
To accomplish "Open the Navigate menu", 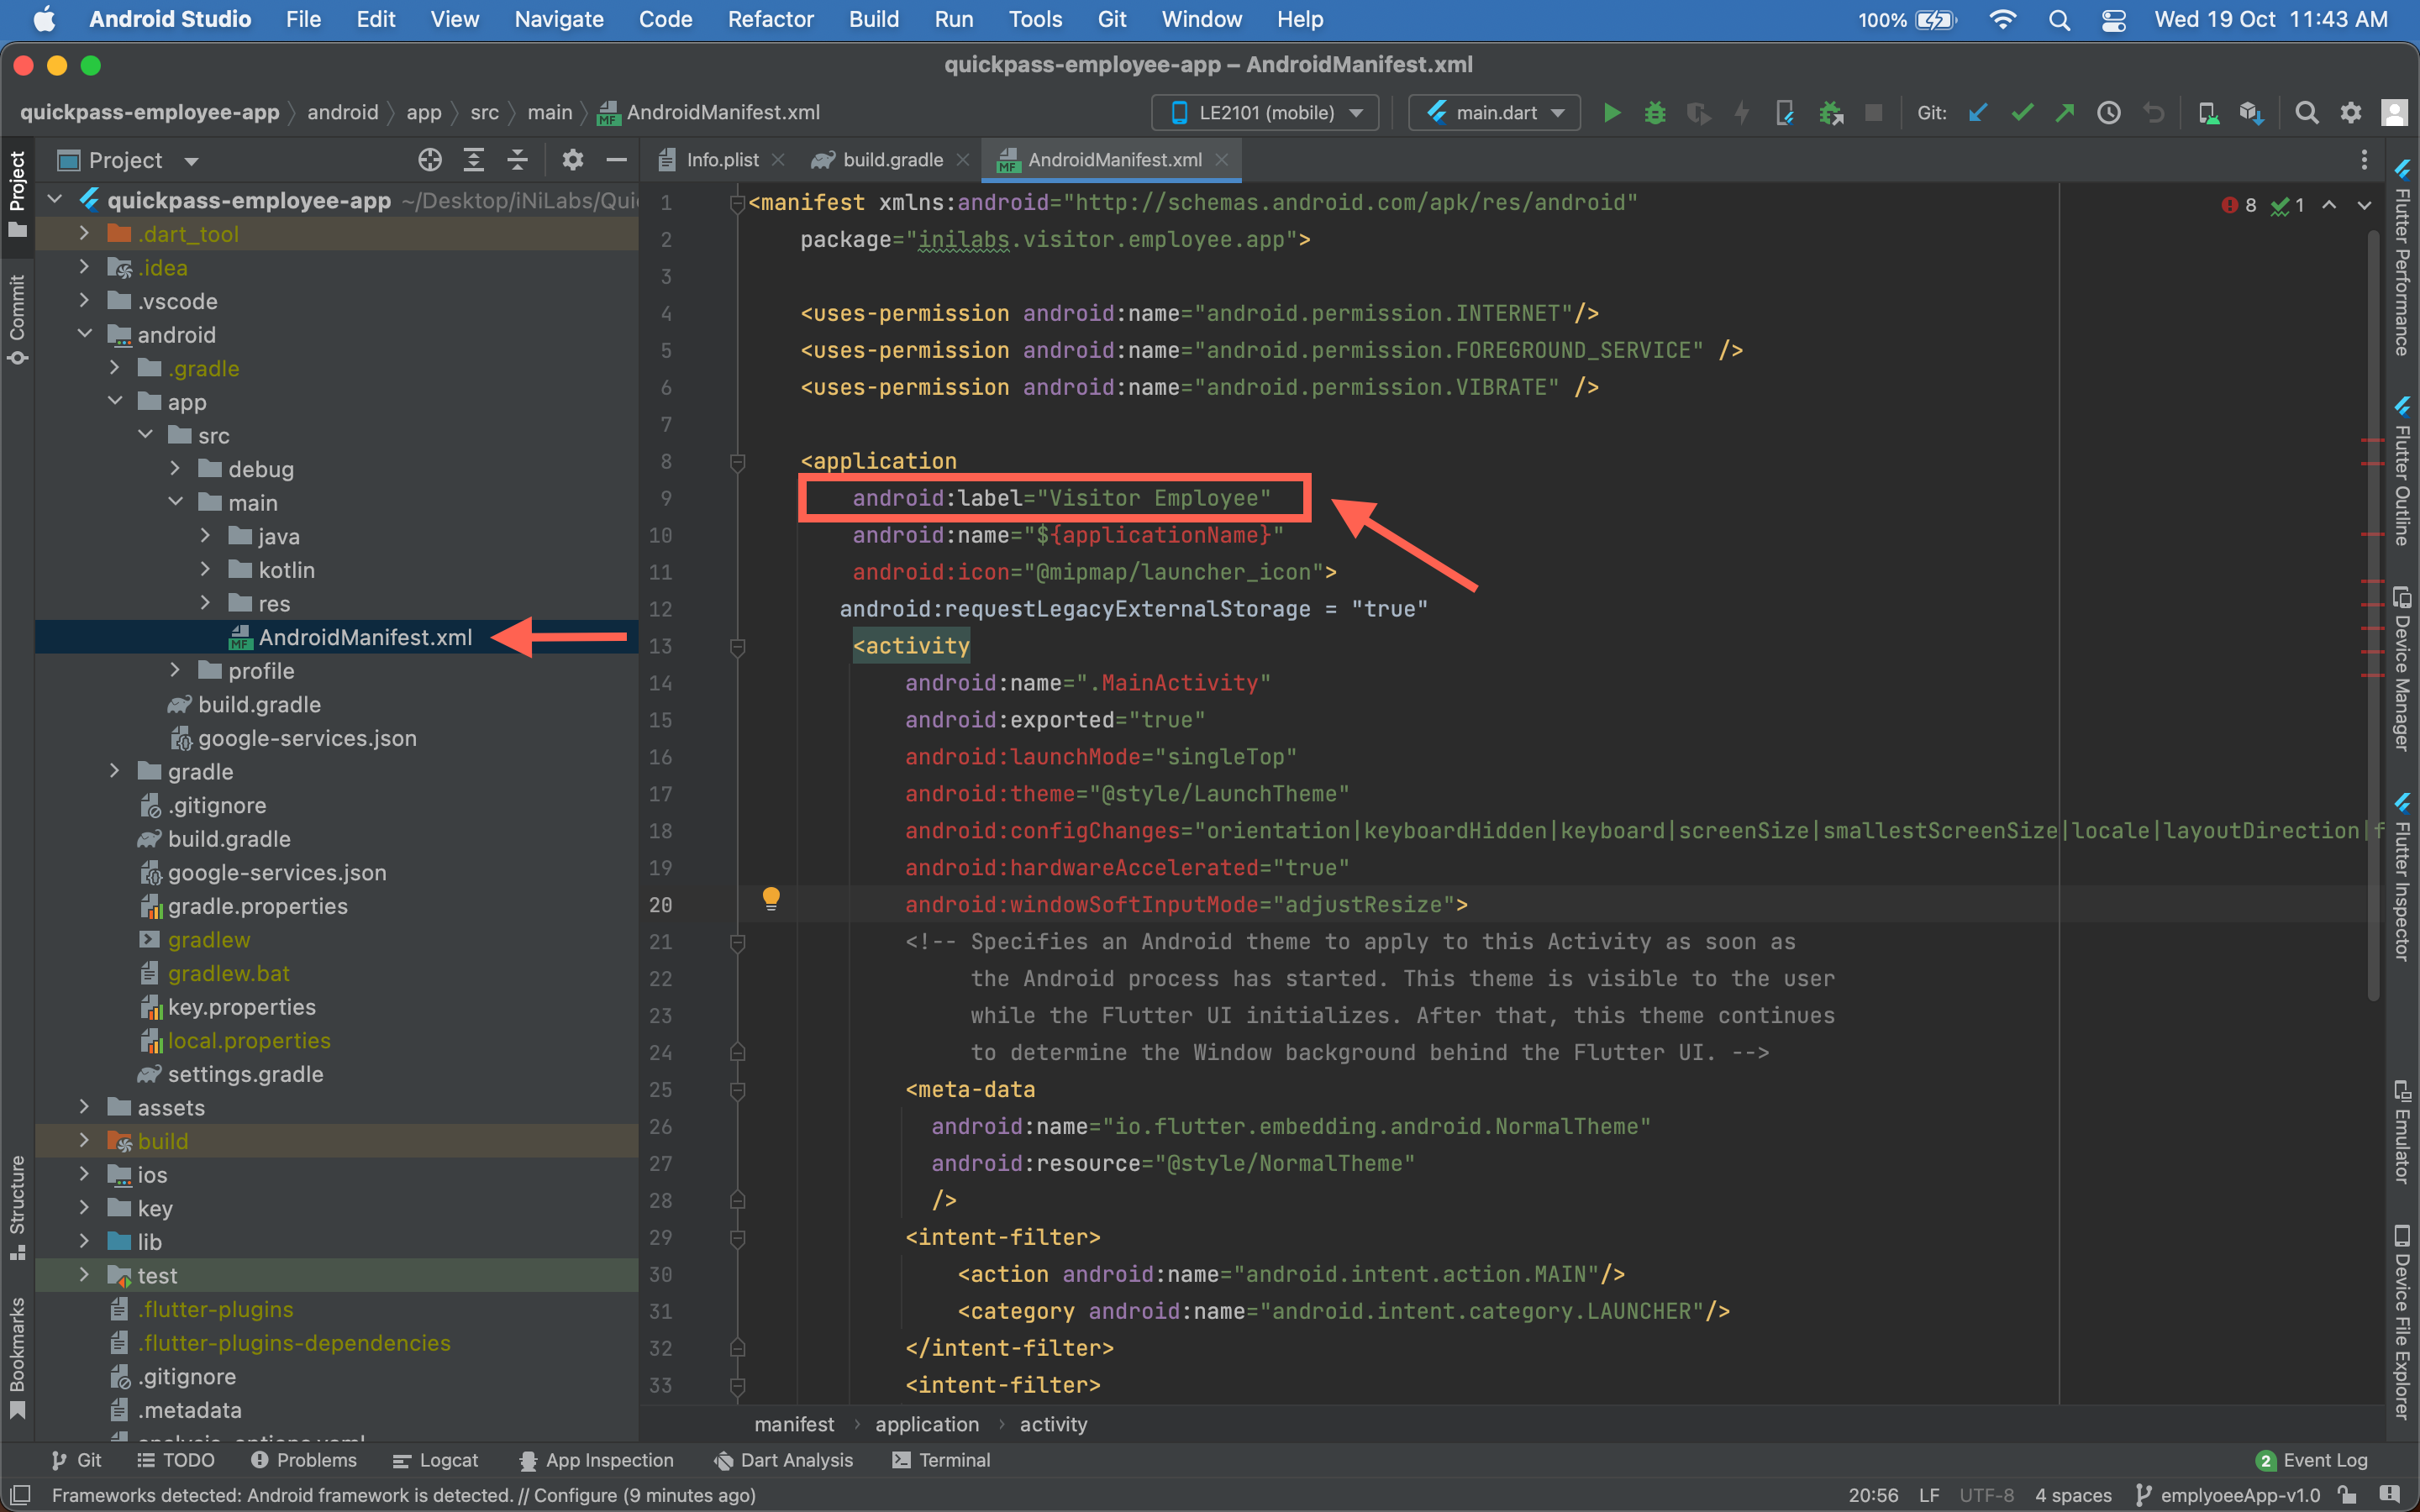I will (559, 20).
